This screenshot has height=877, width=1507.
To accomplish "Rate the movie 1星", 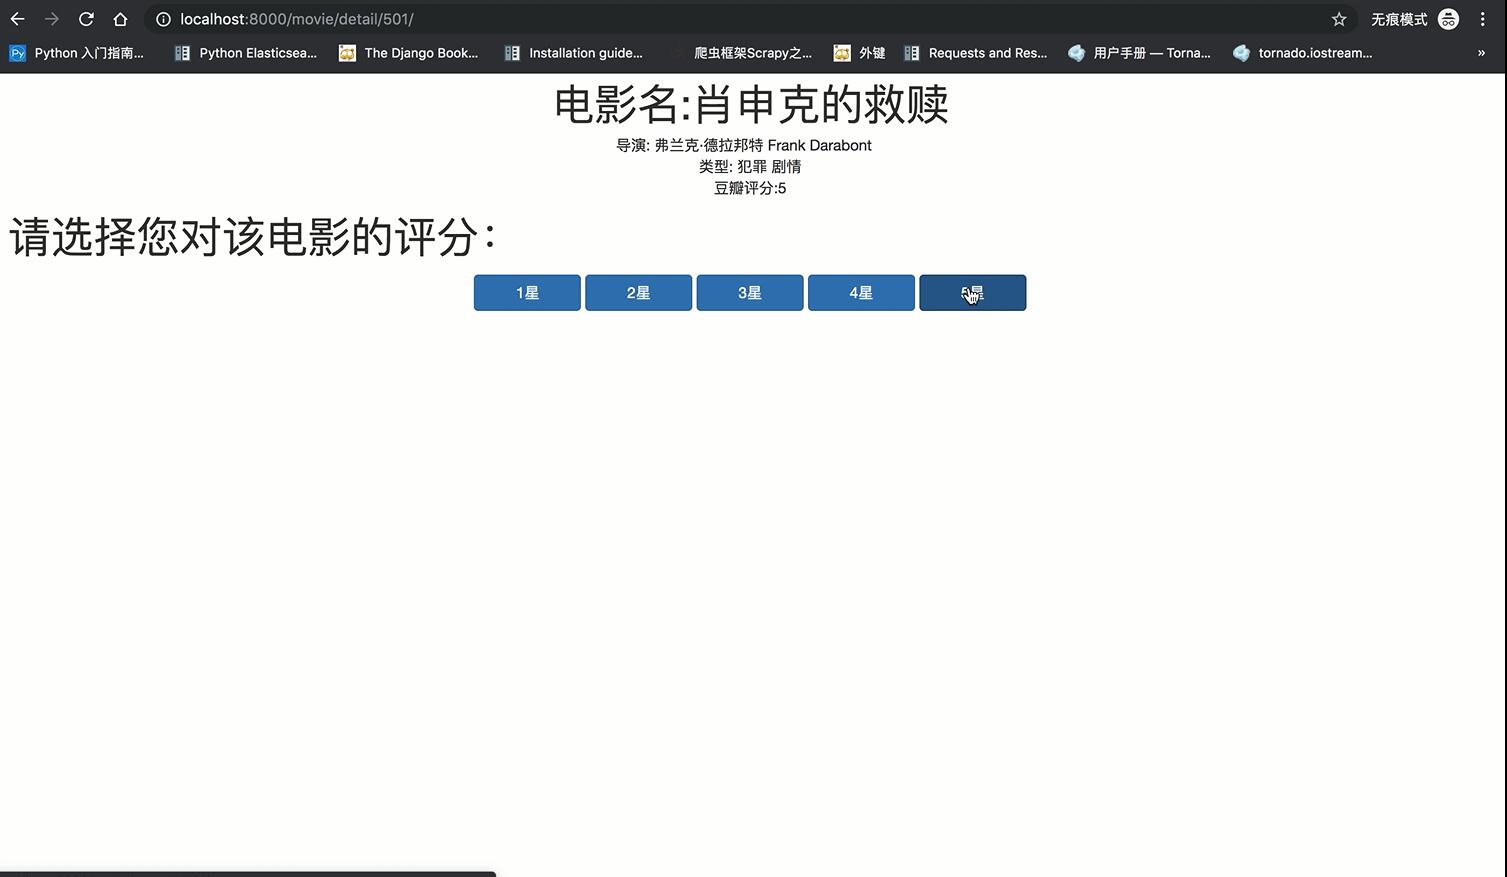I will pyautogui.click(x=527, y=293).
